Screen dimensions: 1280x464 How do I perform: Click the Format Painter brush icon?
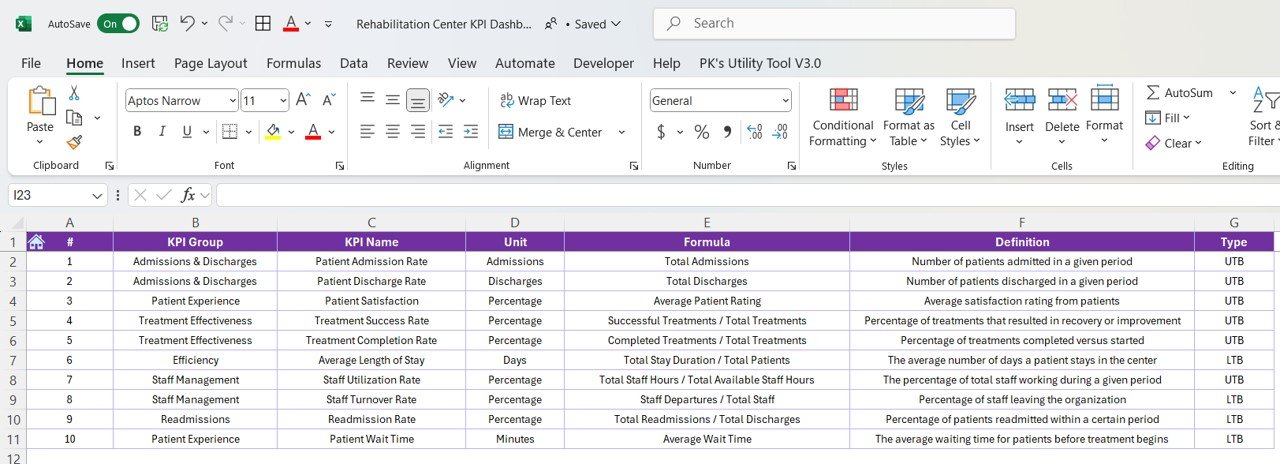(x=73, y=143)
